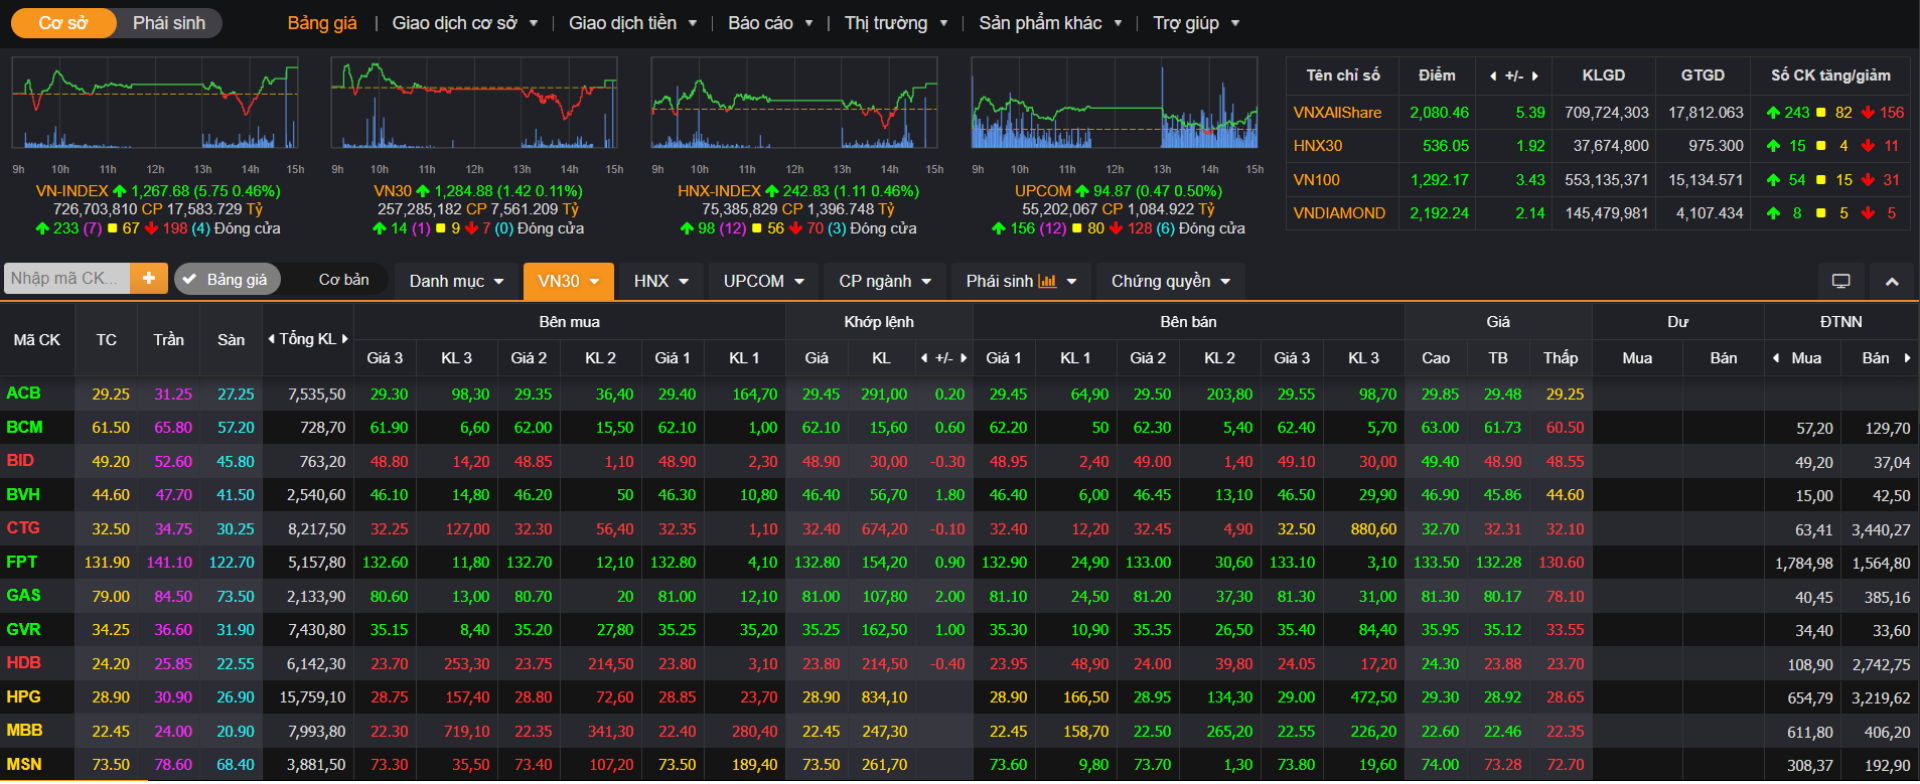
Task: Click the Số CK tăng/giảm header
Action: click(1830, 76)
